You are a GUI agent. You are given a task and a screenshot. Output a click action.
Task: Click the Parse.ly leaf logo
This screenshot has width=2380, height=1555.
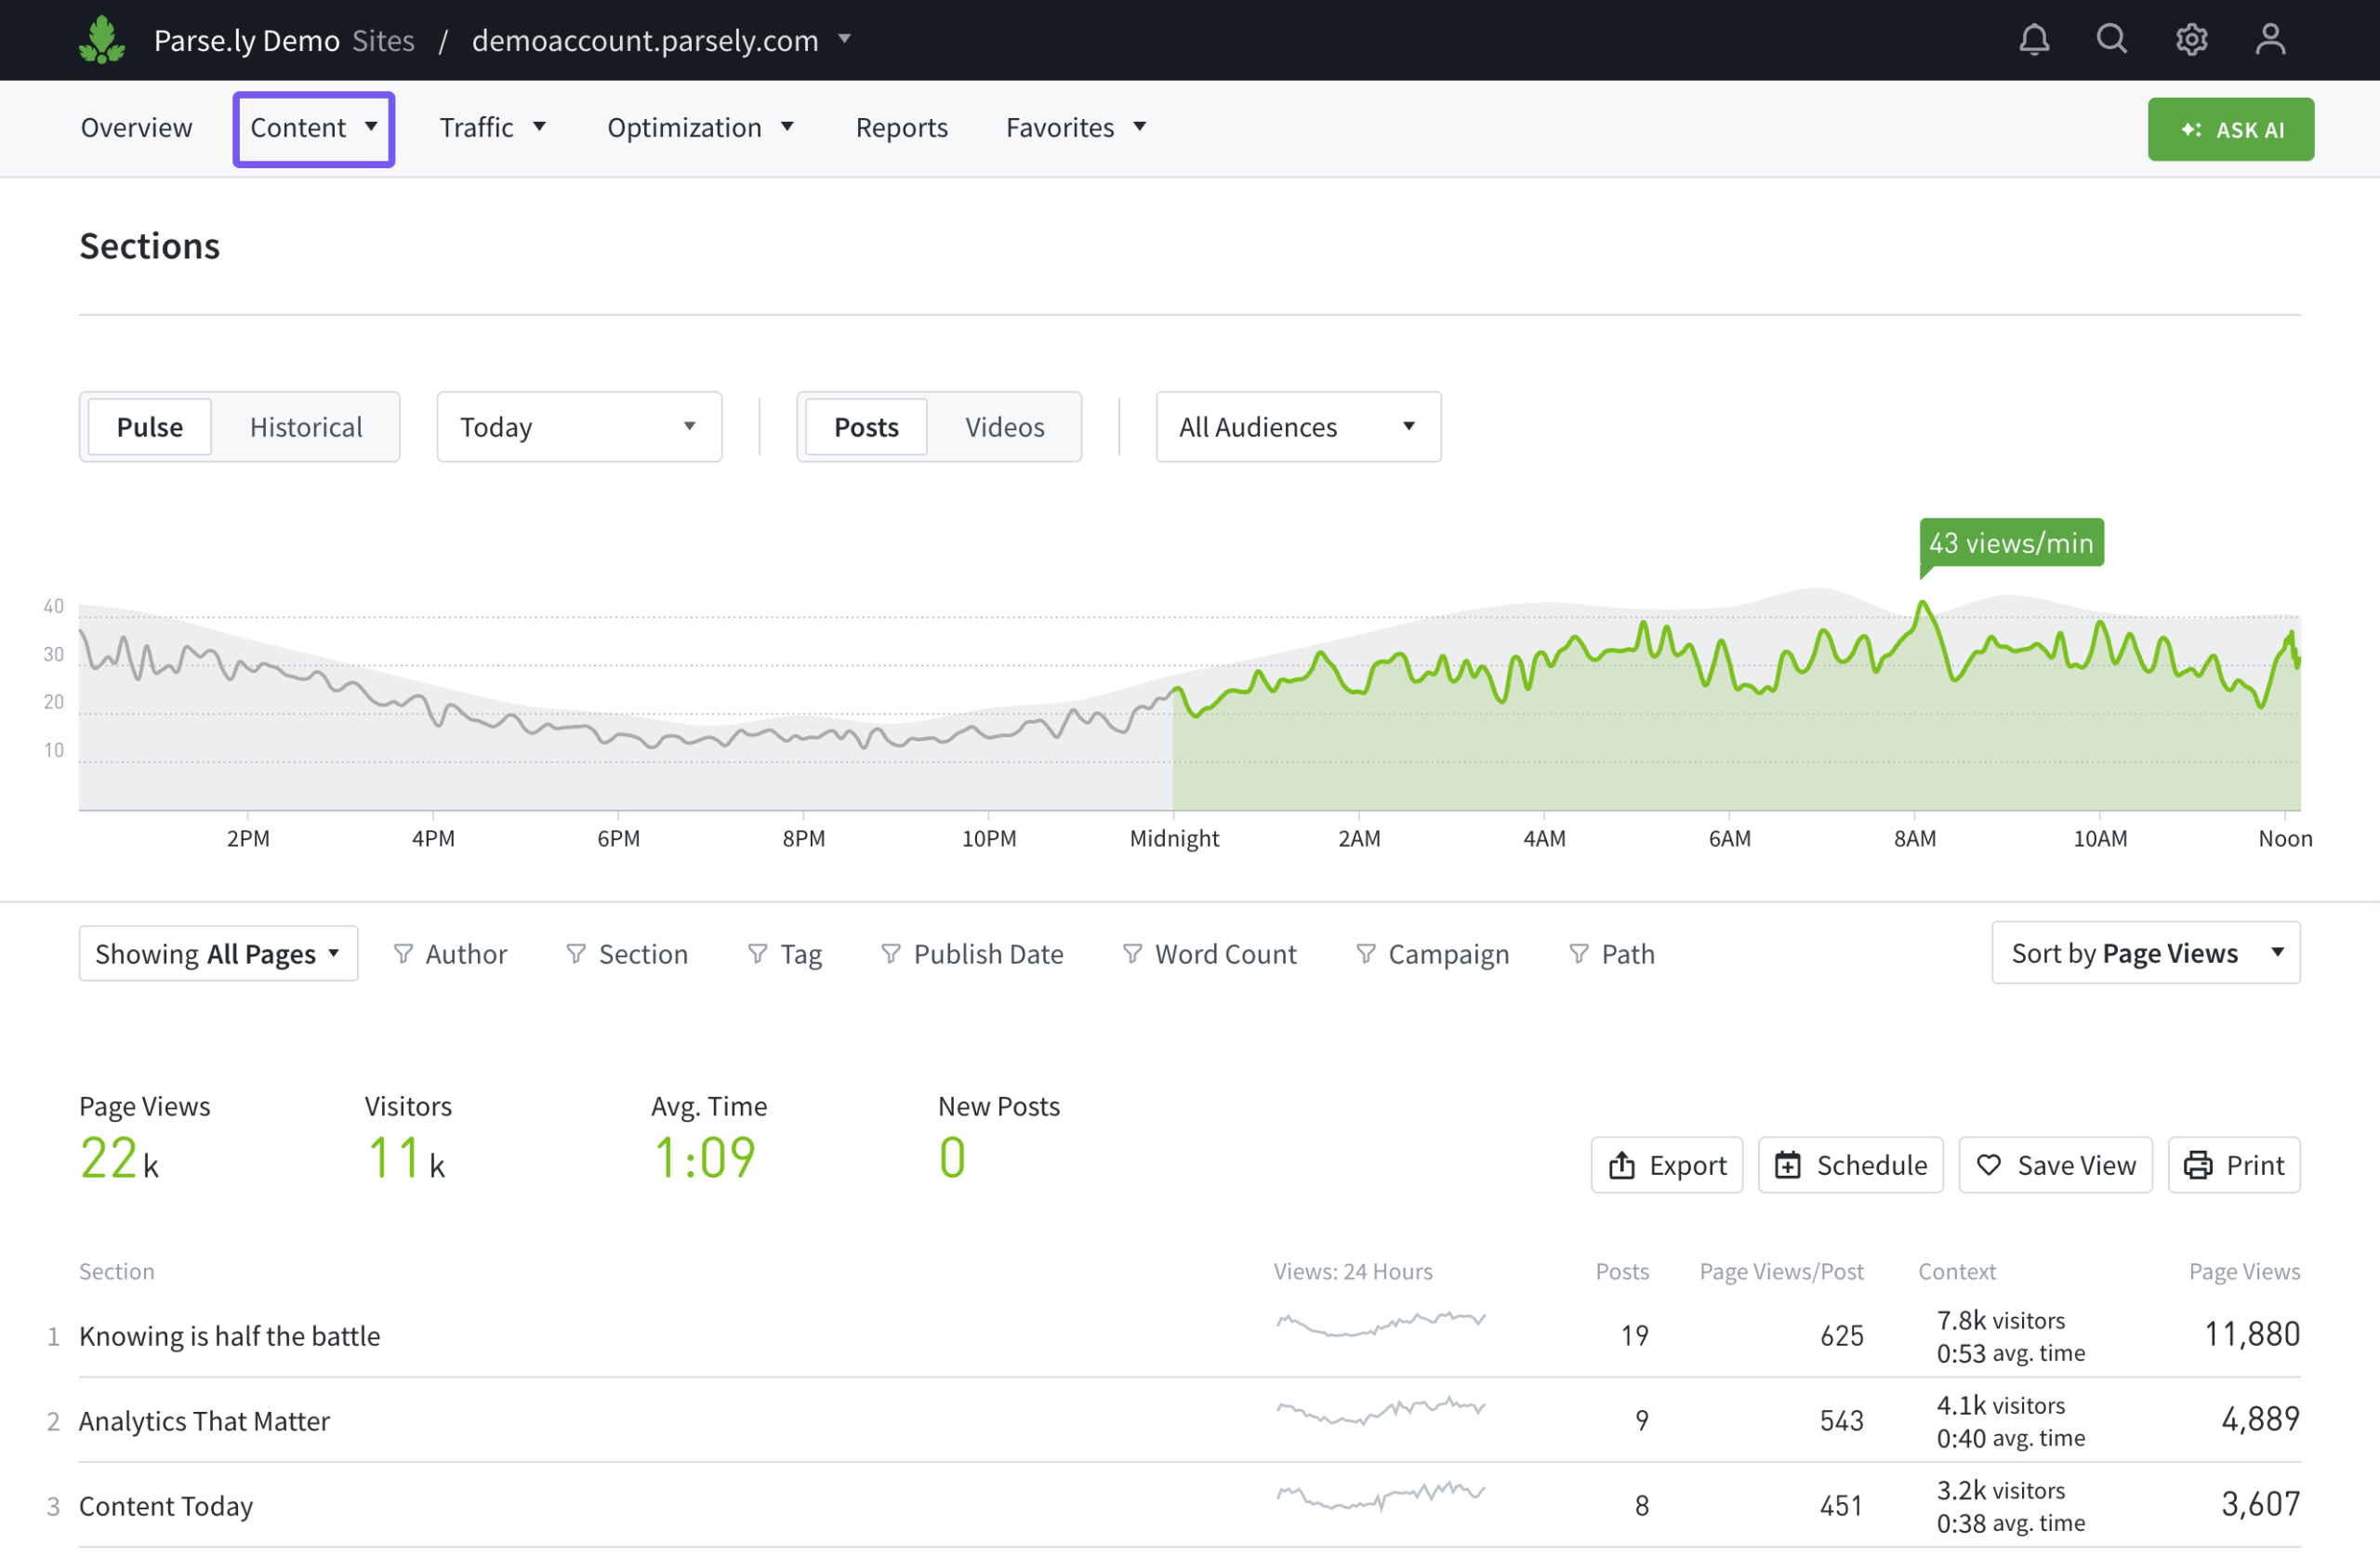coord(102,40)
